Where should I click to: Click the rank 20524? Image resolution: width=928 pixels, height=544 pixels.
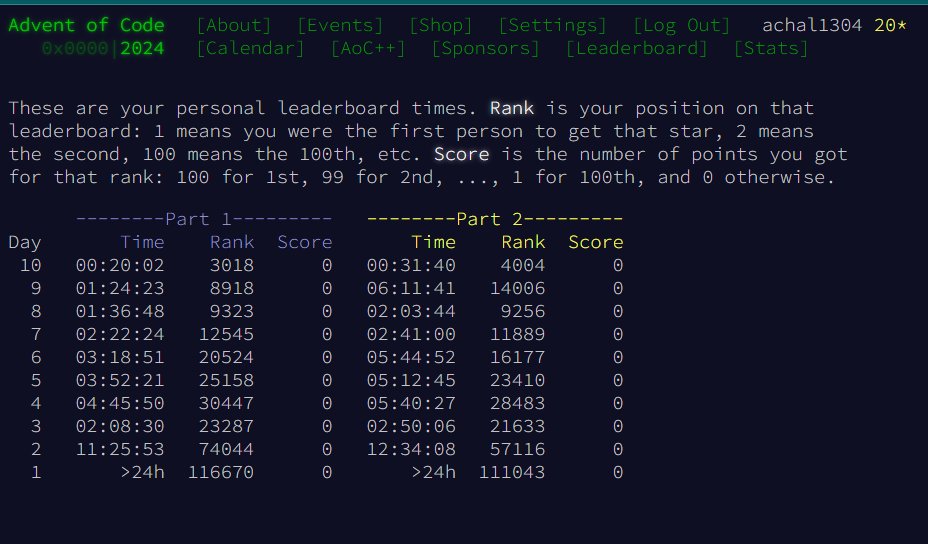227,358
